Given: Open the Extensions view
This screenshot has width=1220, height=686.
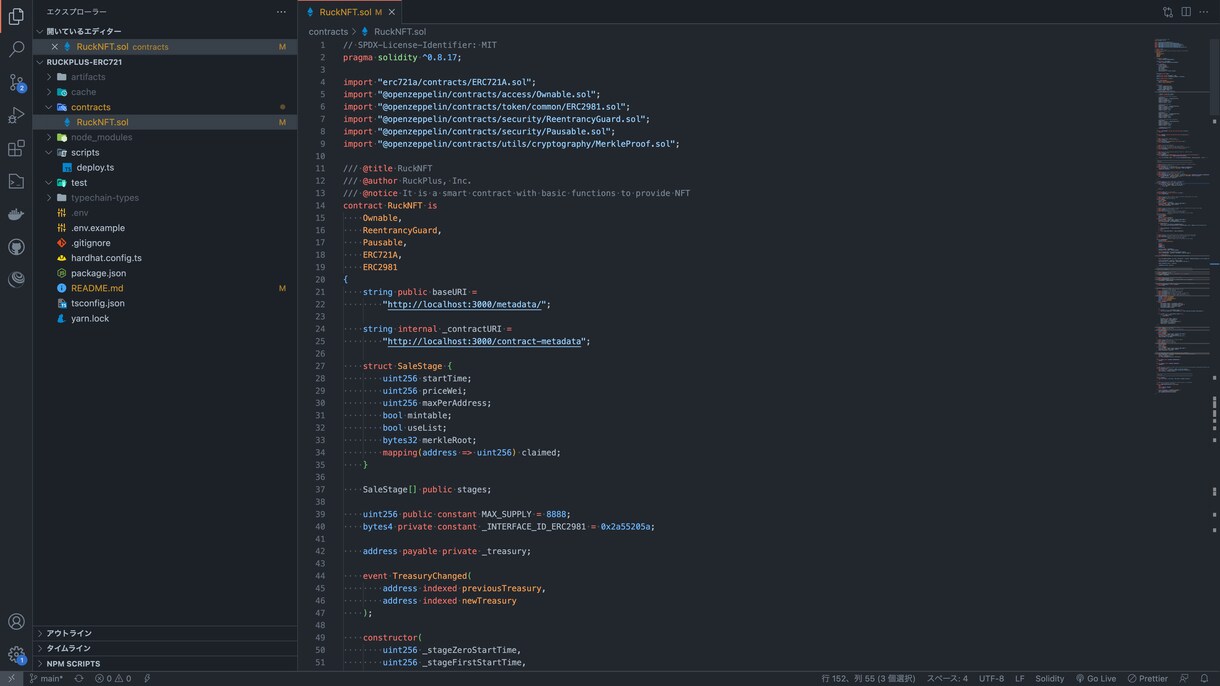Looking at the screenshot, I should pos(16,148).
